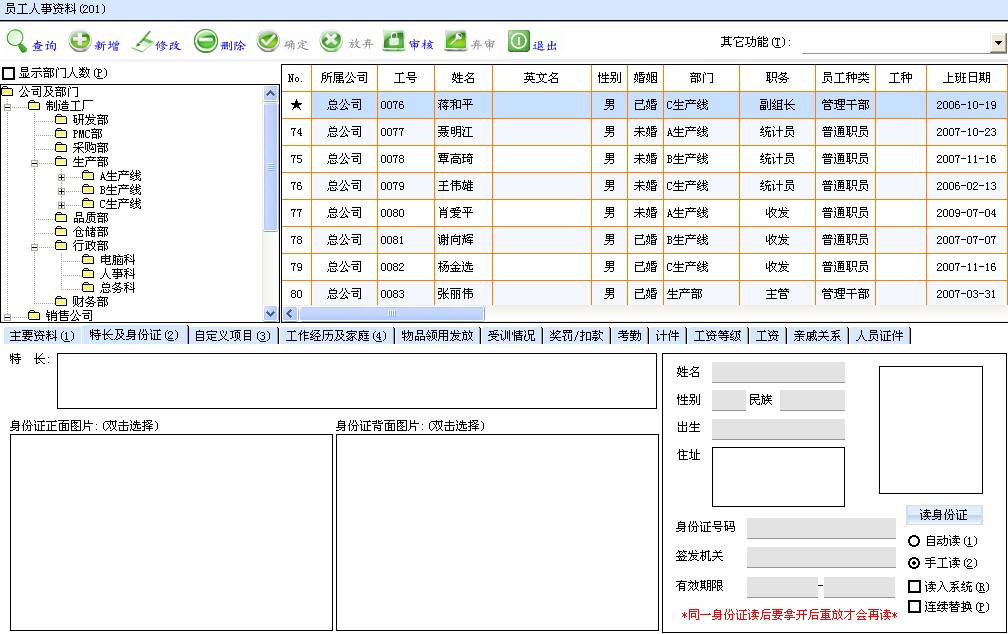Viewport: 1008px width, 634px height.
Task: Click the 销售公司 folder icon
Action: pyautogui.click(x=34, y=315)
